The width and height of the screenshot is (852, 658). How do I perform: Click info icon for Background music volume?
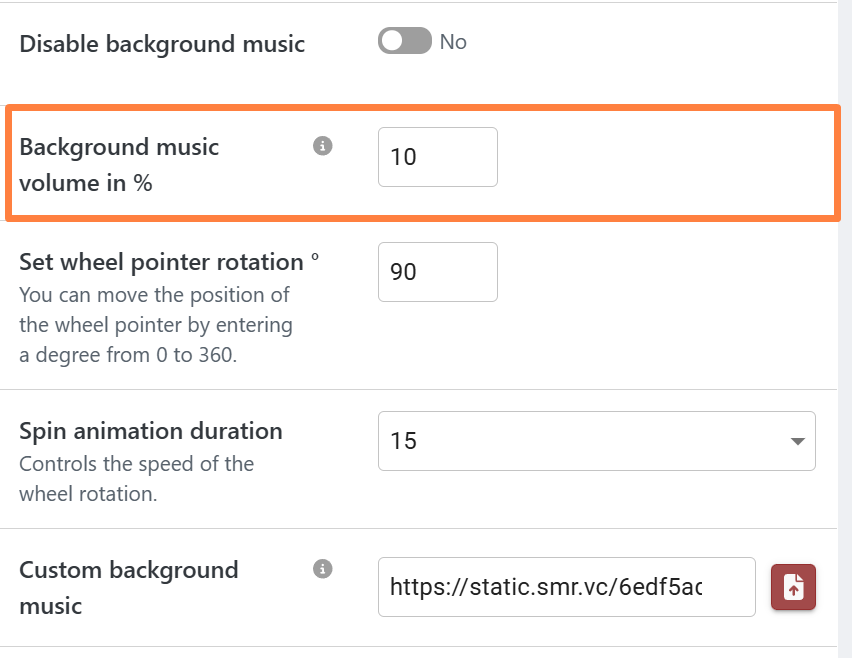[322, 146]
